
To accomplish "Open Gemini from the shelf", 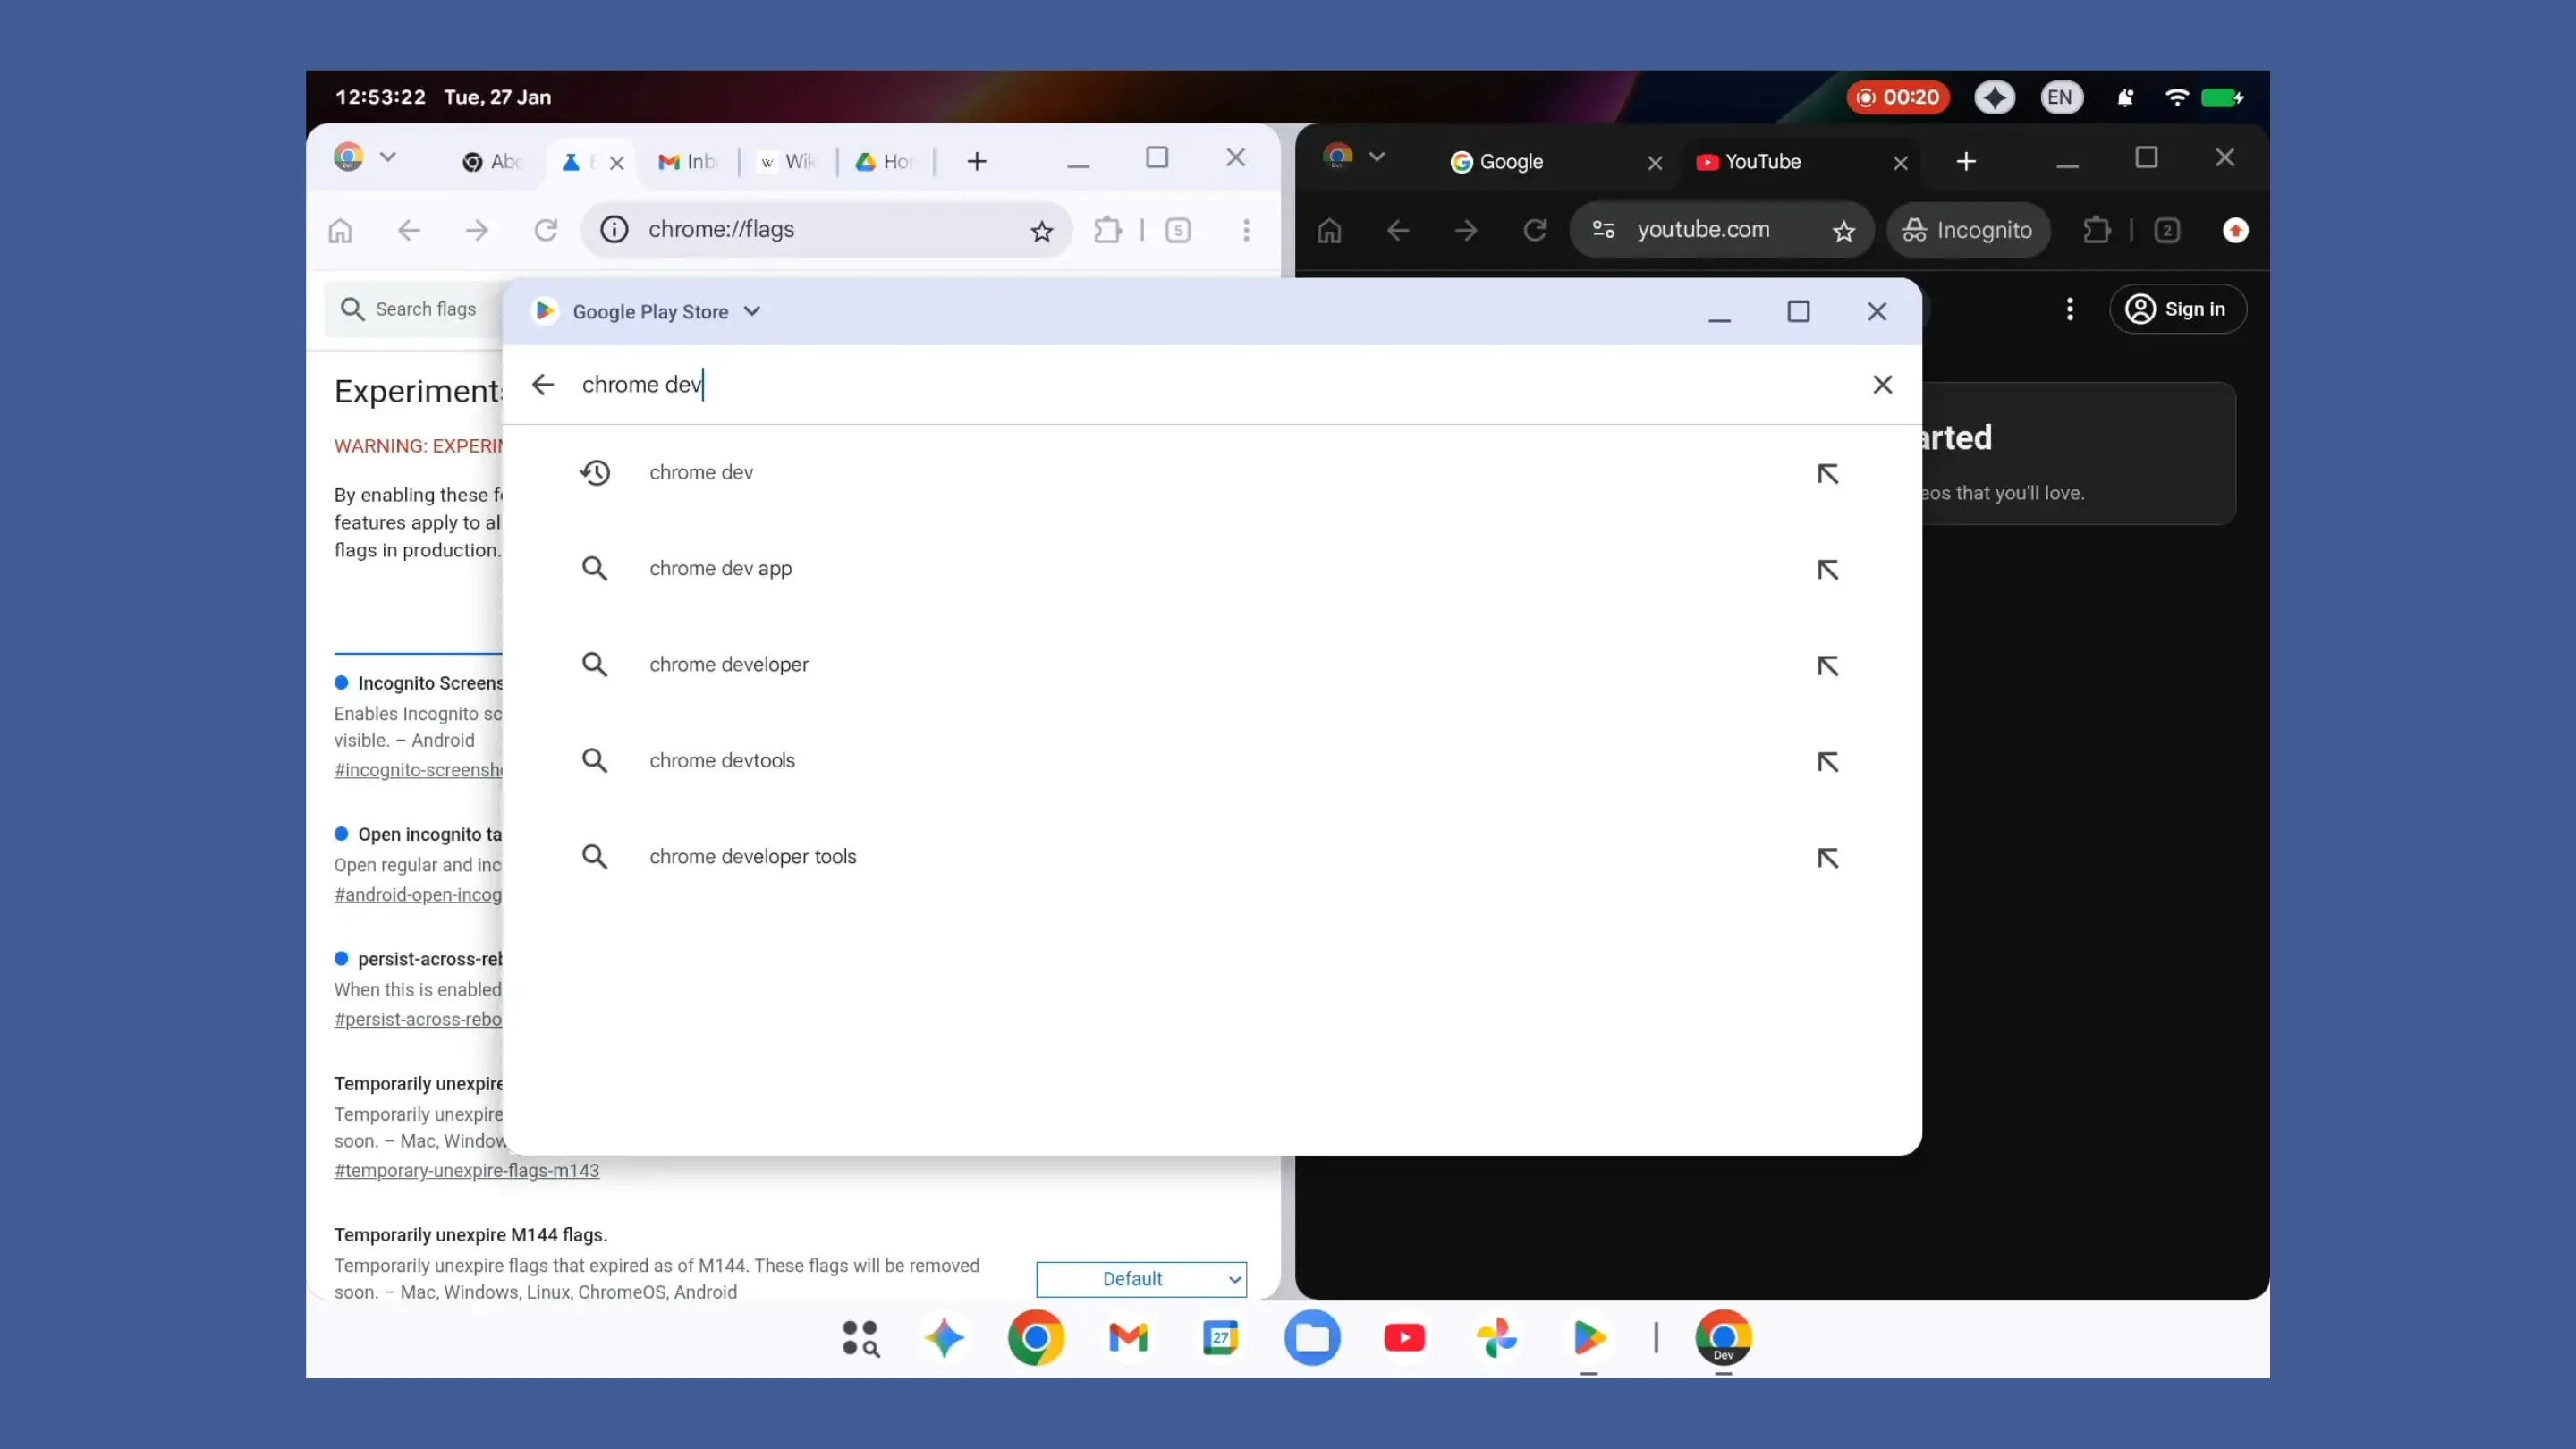I will coord(945,1339).
